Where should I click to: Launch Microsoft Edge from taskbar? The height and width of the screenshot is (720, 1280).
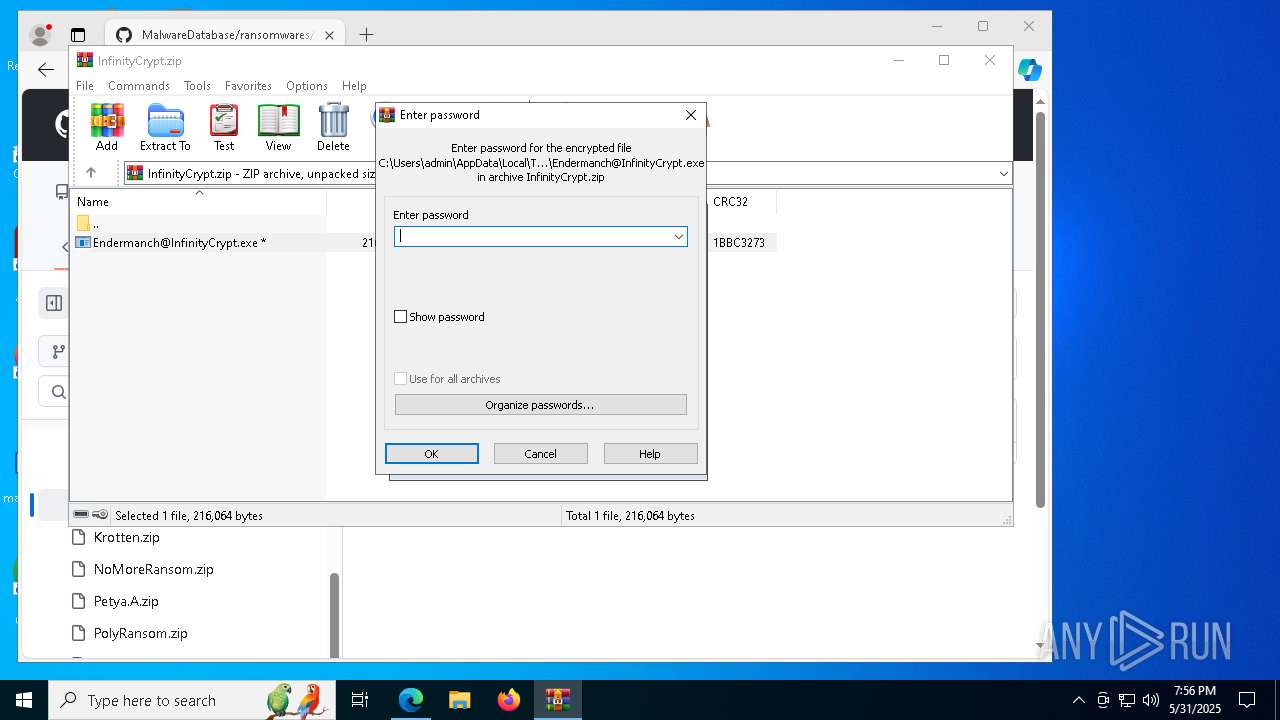tap(411, 700)
